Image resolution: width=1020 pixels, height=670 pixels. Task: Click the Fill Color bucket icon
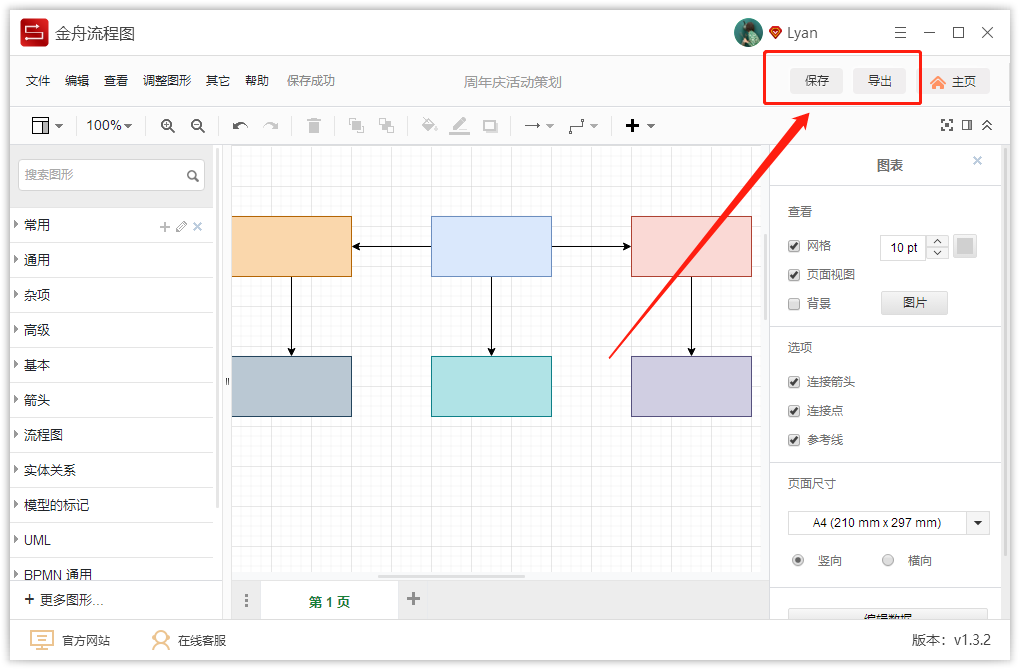click(429, 125)
